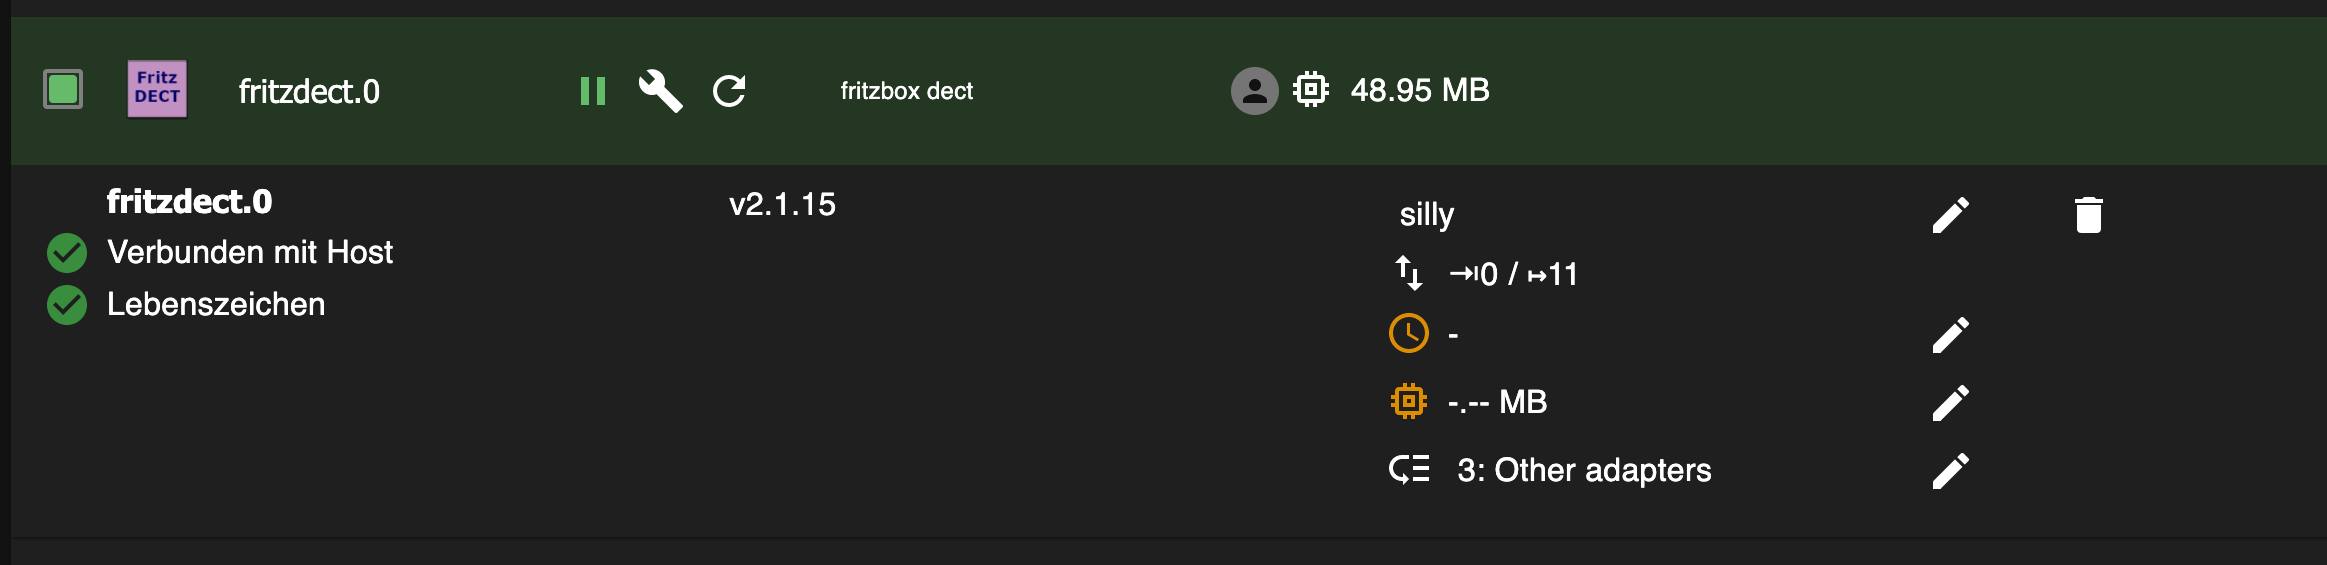The image size is (2327, 565).
Task: Click the Fritz DECT adapter logo
Action: 157,89
